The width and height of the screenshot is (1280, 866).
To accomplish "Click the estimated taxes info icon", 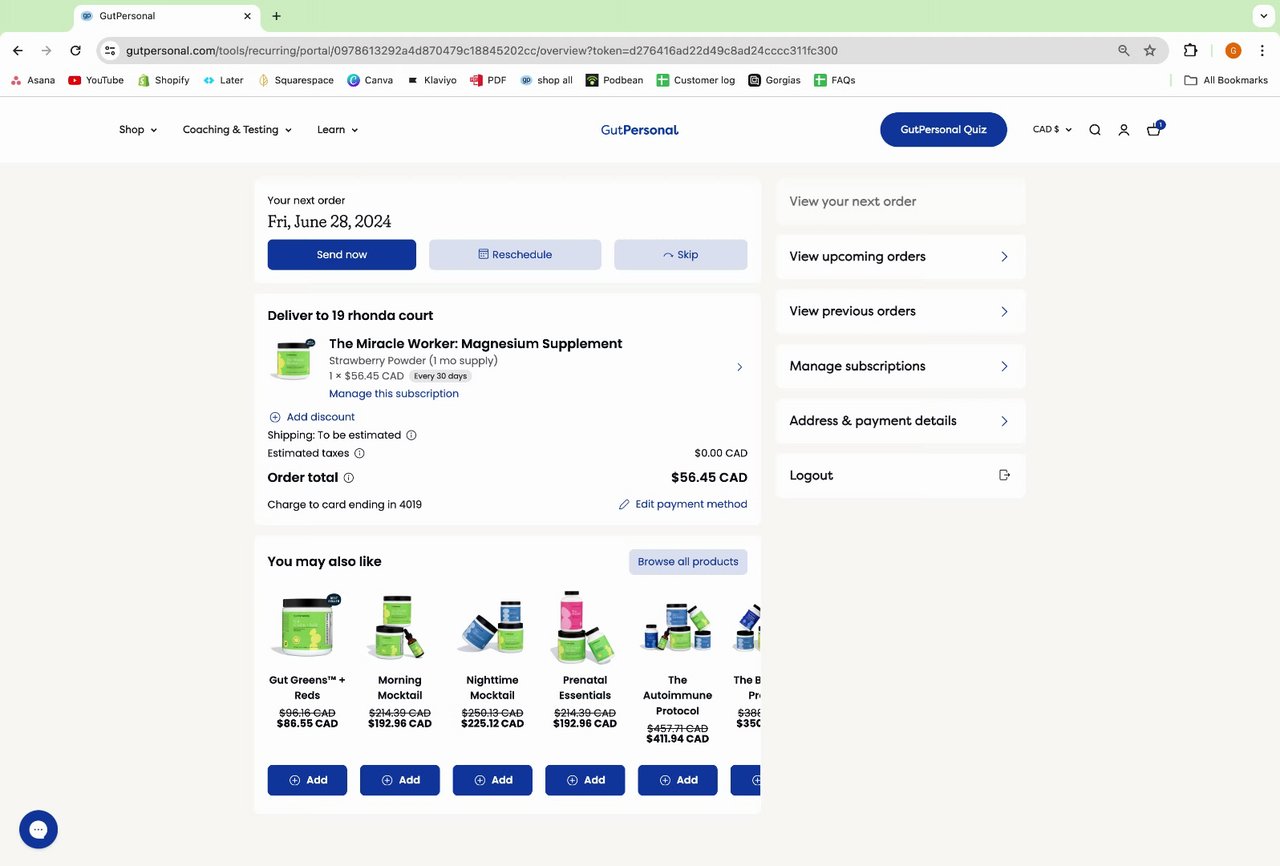I will (360, 453).
